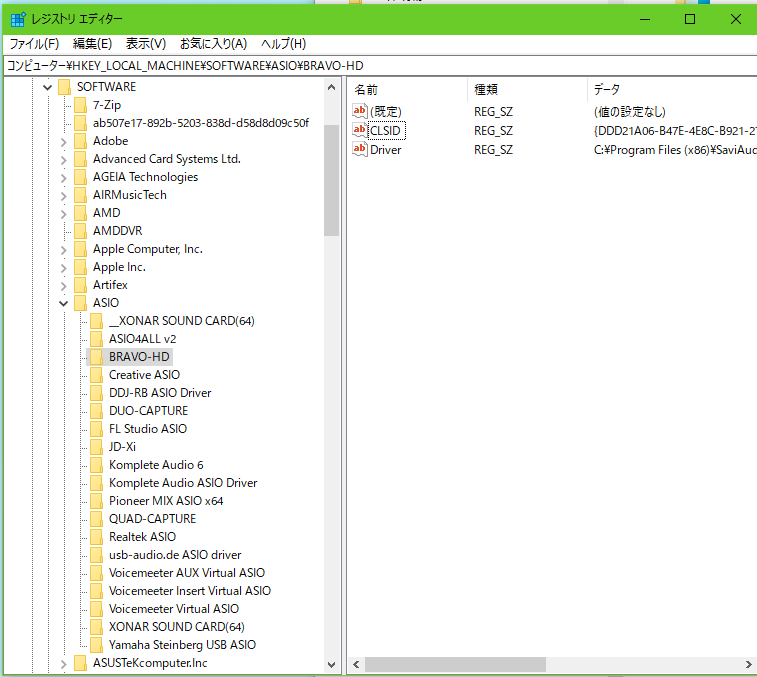This screenshot has height=677, width=757.
Task: Expand the AMD key
Action: (63, 214)
